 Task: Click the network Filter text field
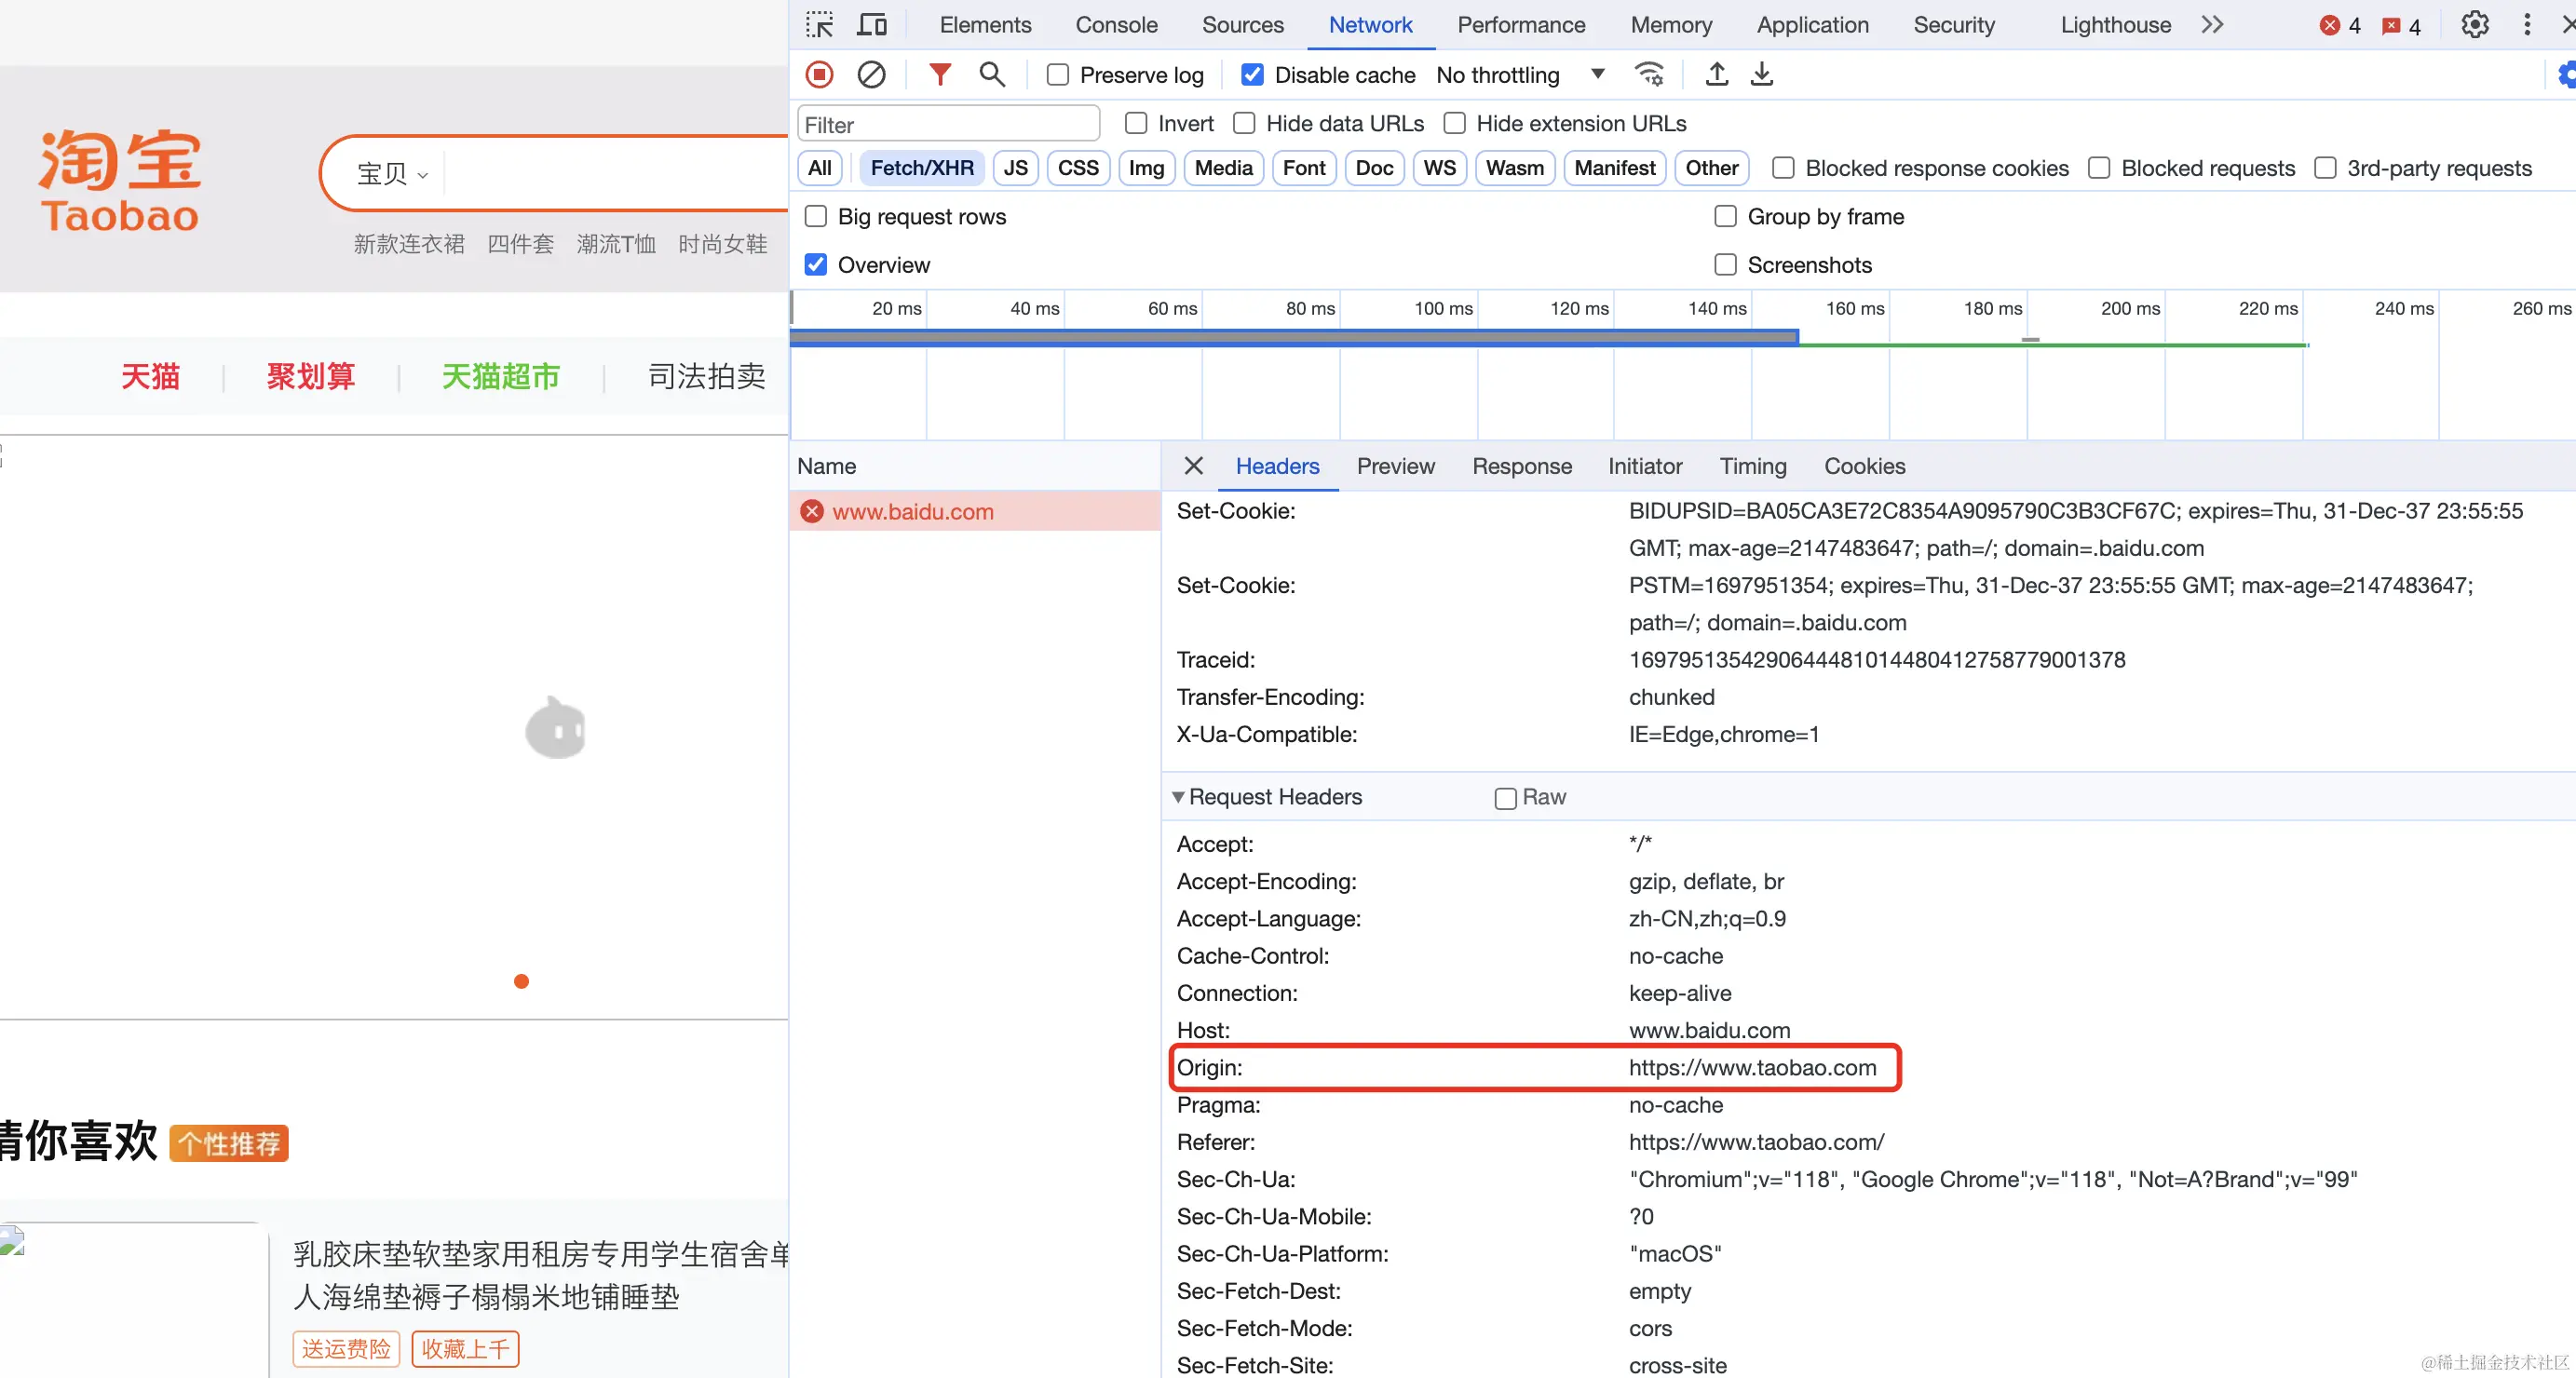[948, 124]
